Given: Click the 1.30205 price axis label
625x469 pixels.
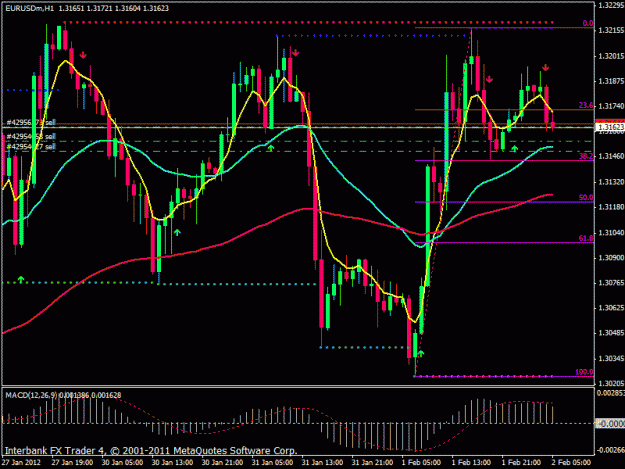Looking at the screenshot, I should pyautogui.click(x=611, y=383).
